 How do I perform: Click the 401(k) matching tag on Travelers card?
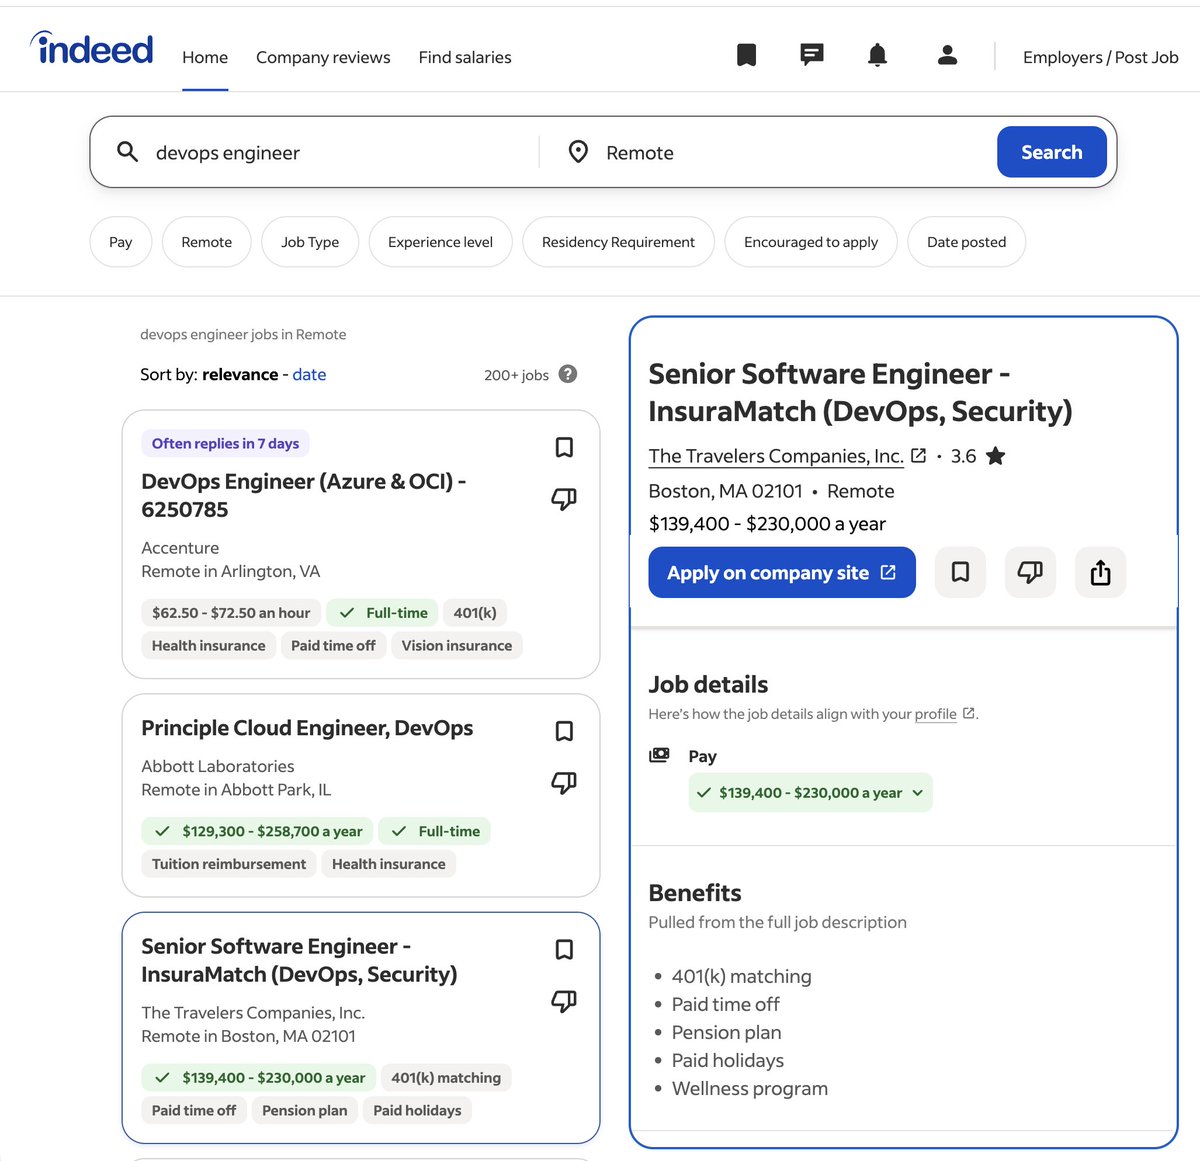(446, 1077)
